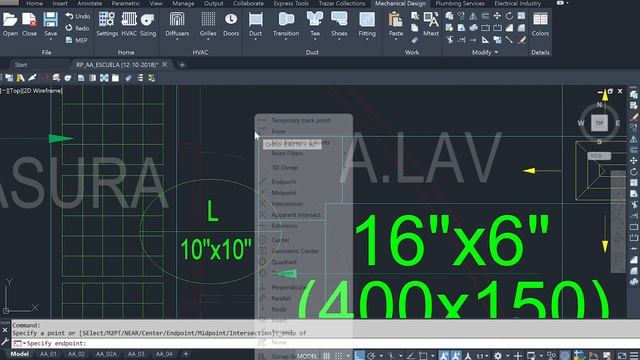Choose the Shoes duct tool
The width and height of the screenshot is (640, 360).
point(339,23)
